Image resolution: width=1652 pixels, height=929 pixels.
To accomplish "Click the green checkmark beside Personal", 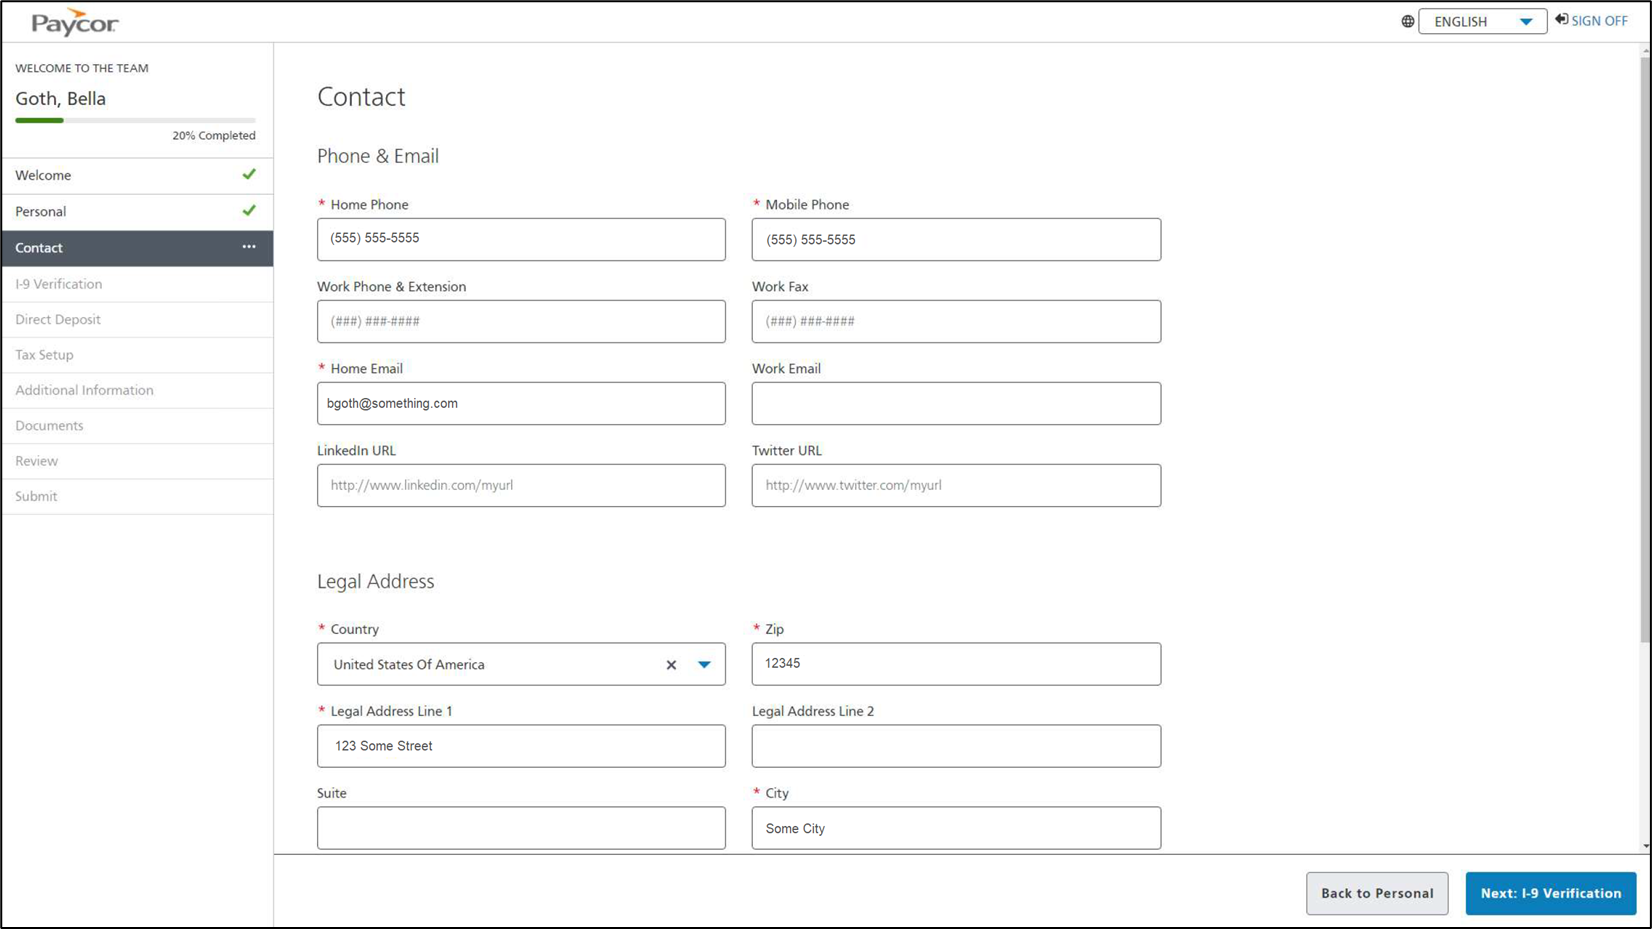I will click(249, 210).
